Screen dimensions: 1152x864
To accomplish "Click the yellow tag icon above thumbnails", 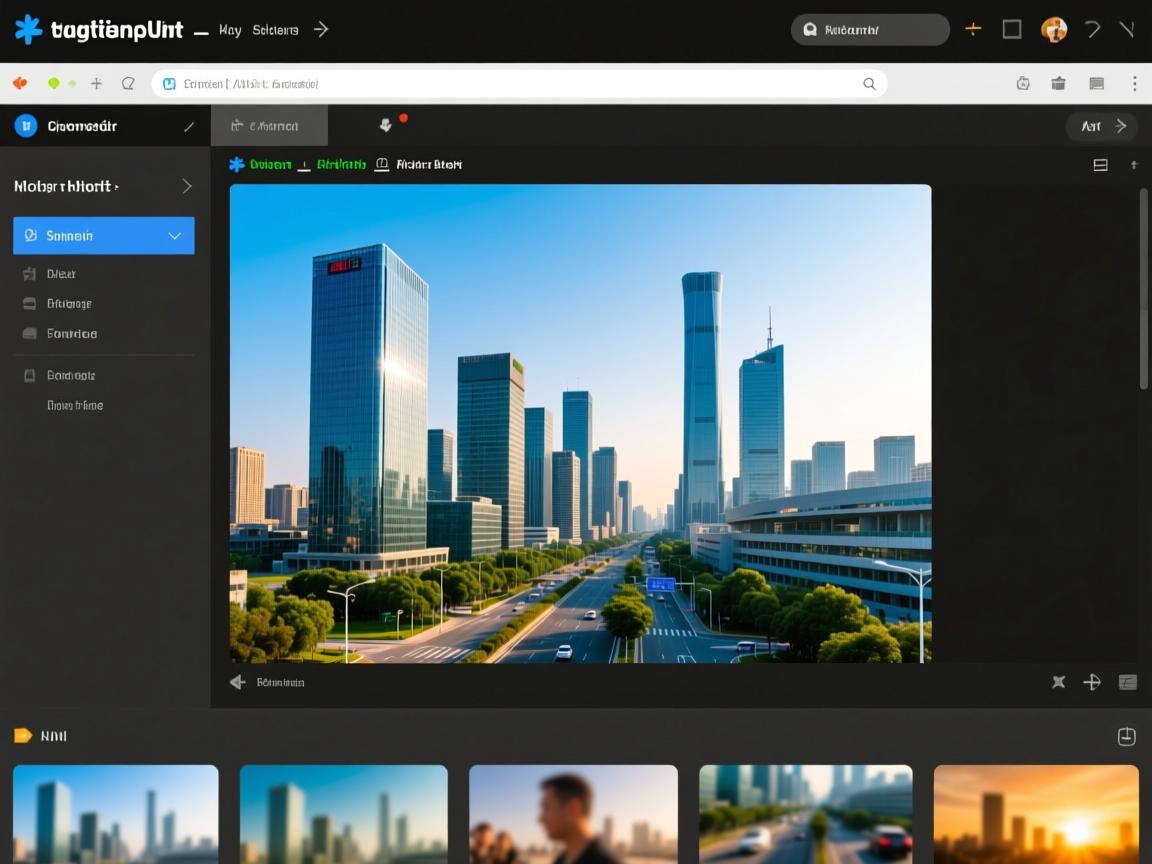I will 23,736.
